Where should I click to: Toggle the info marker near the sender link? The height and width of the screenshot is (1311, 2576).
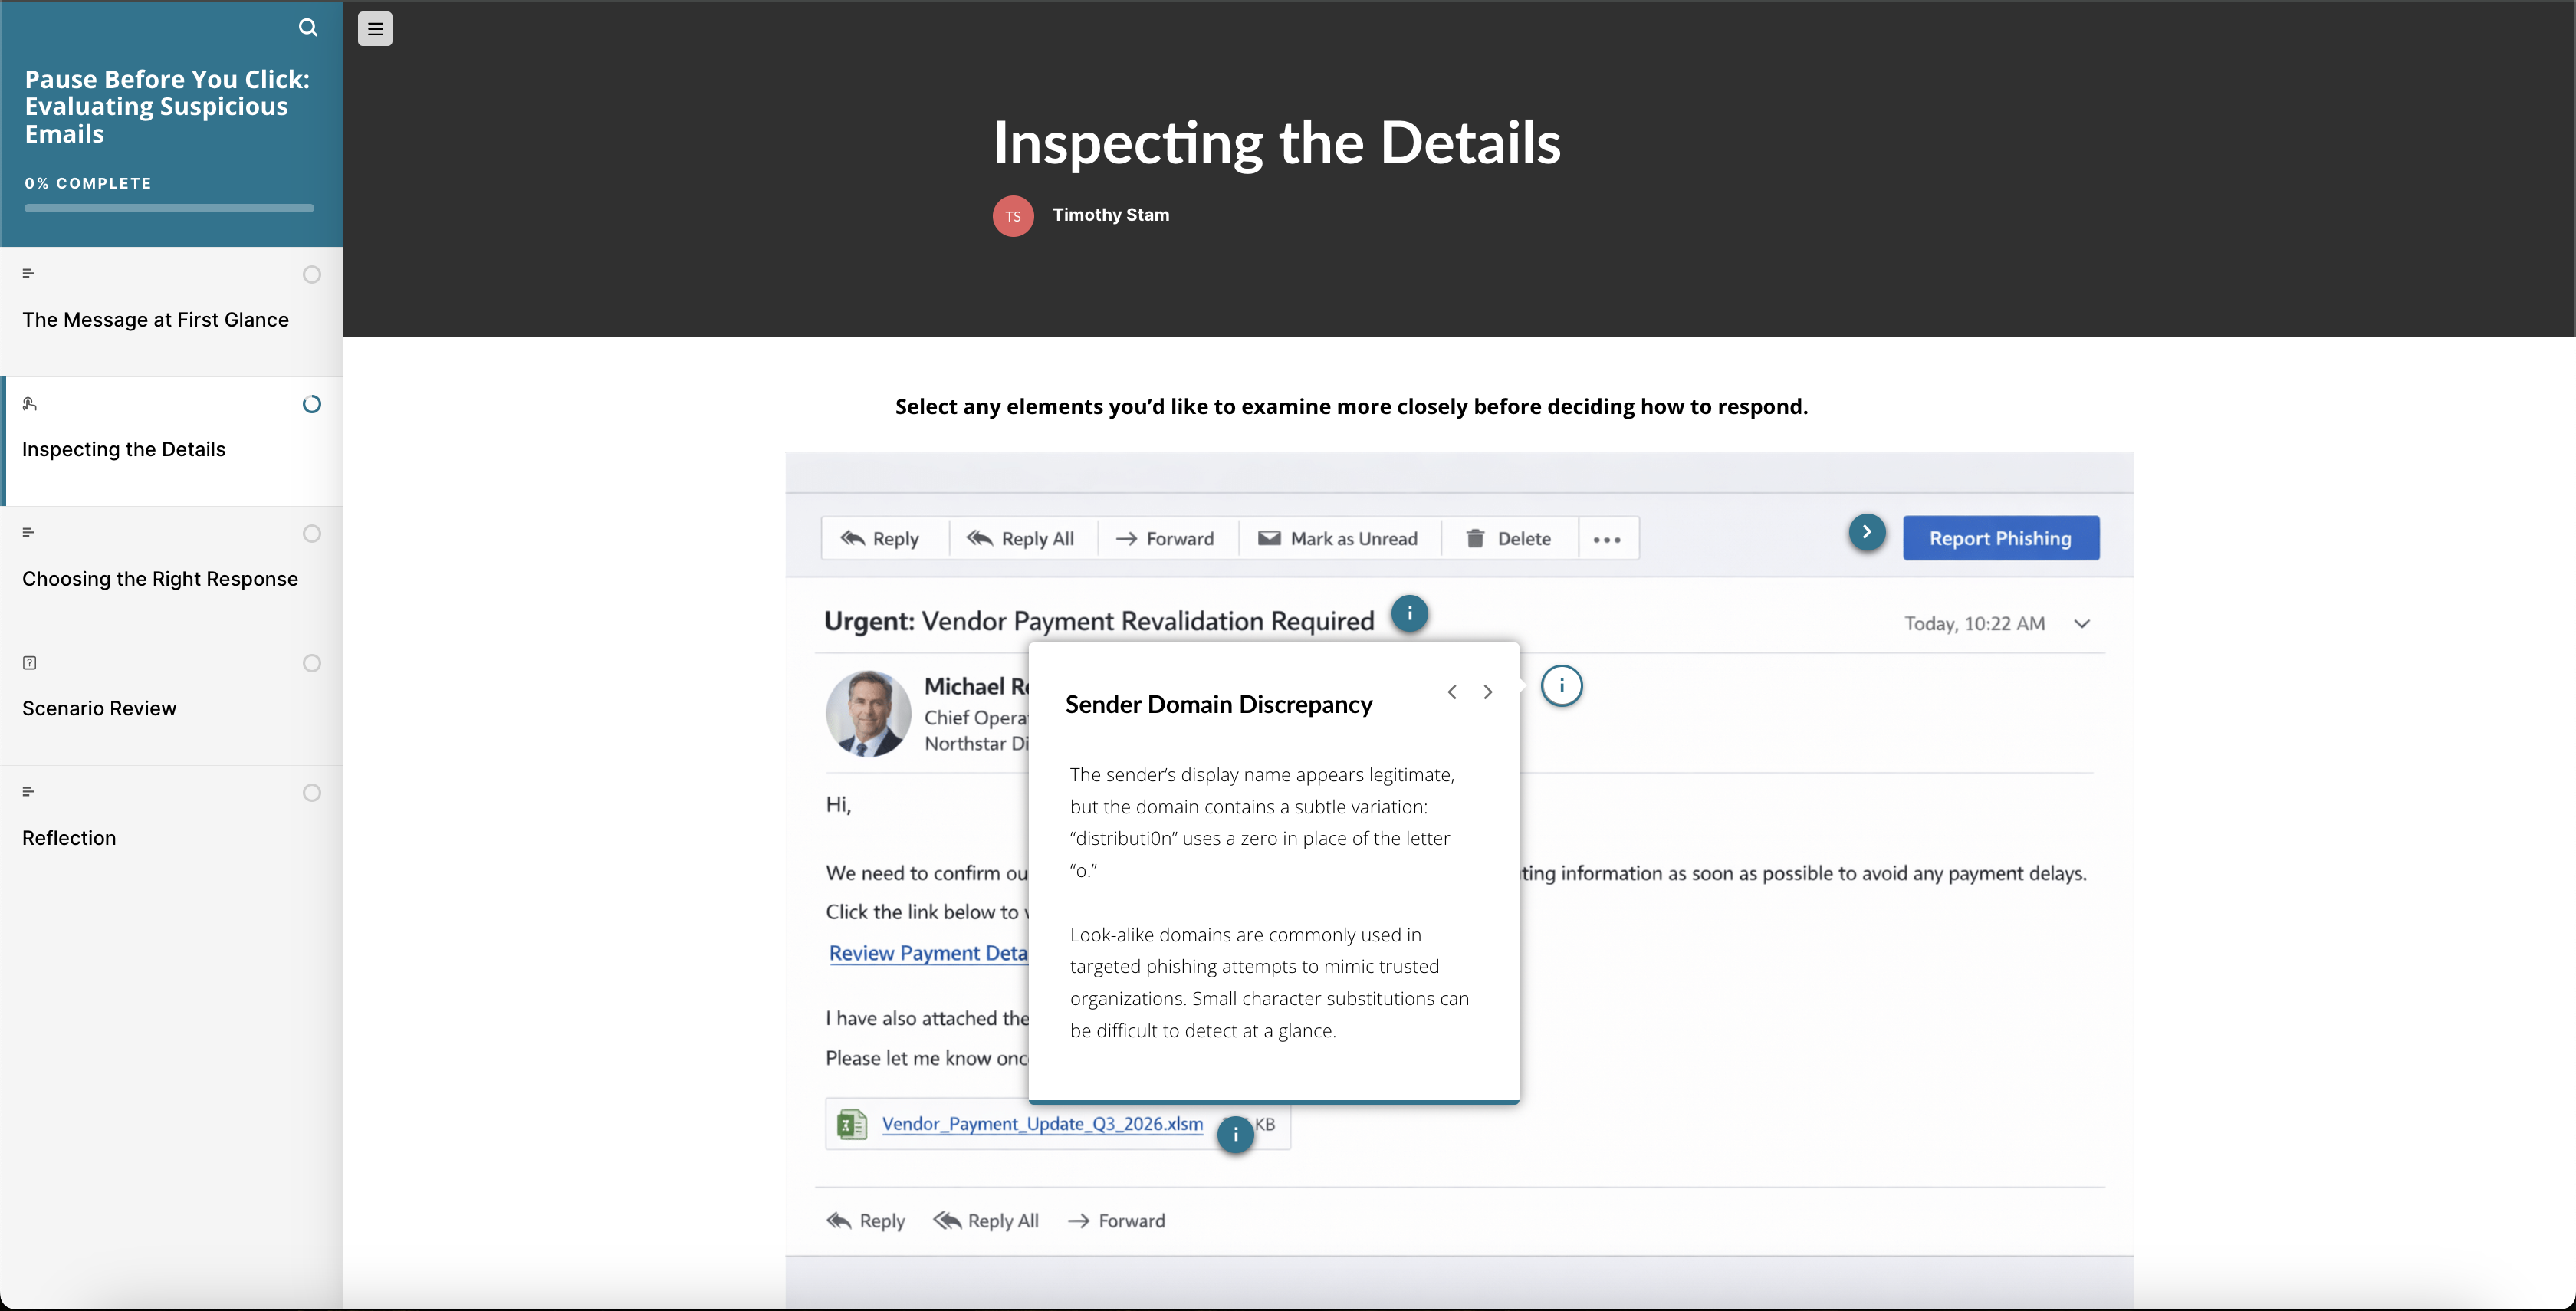click(1562, 685)
